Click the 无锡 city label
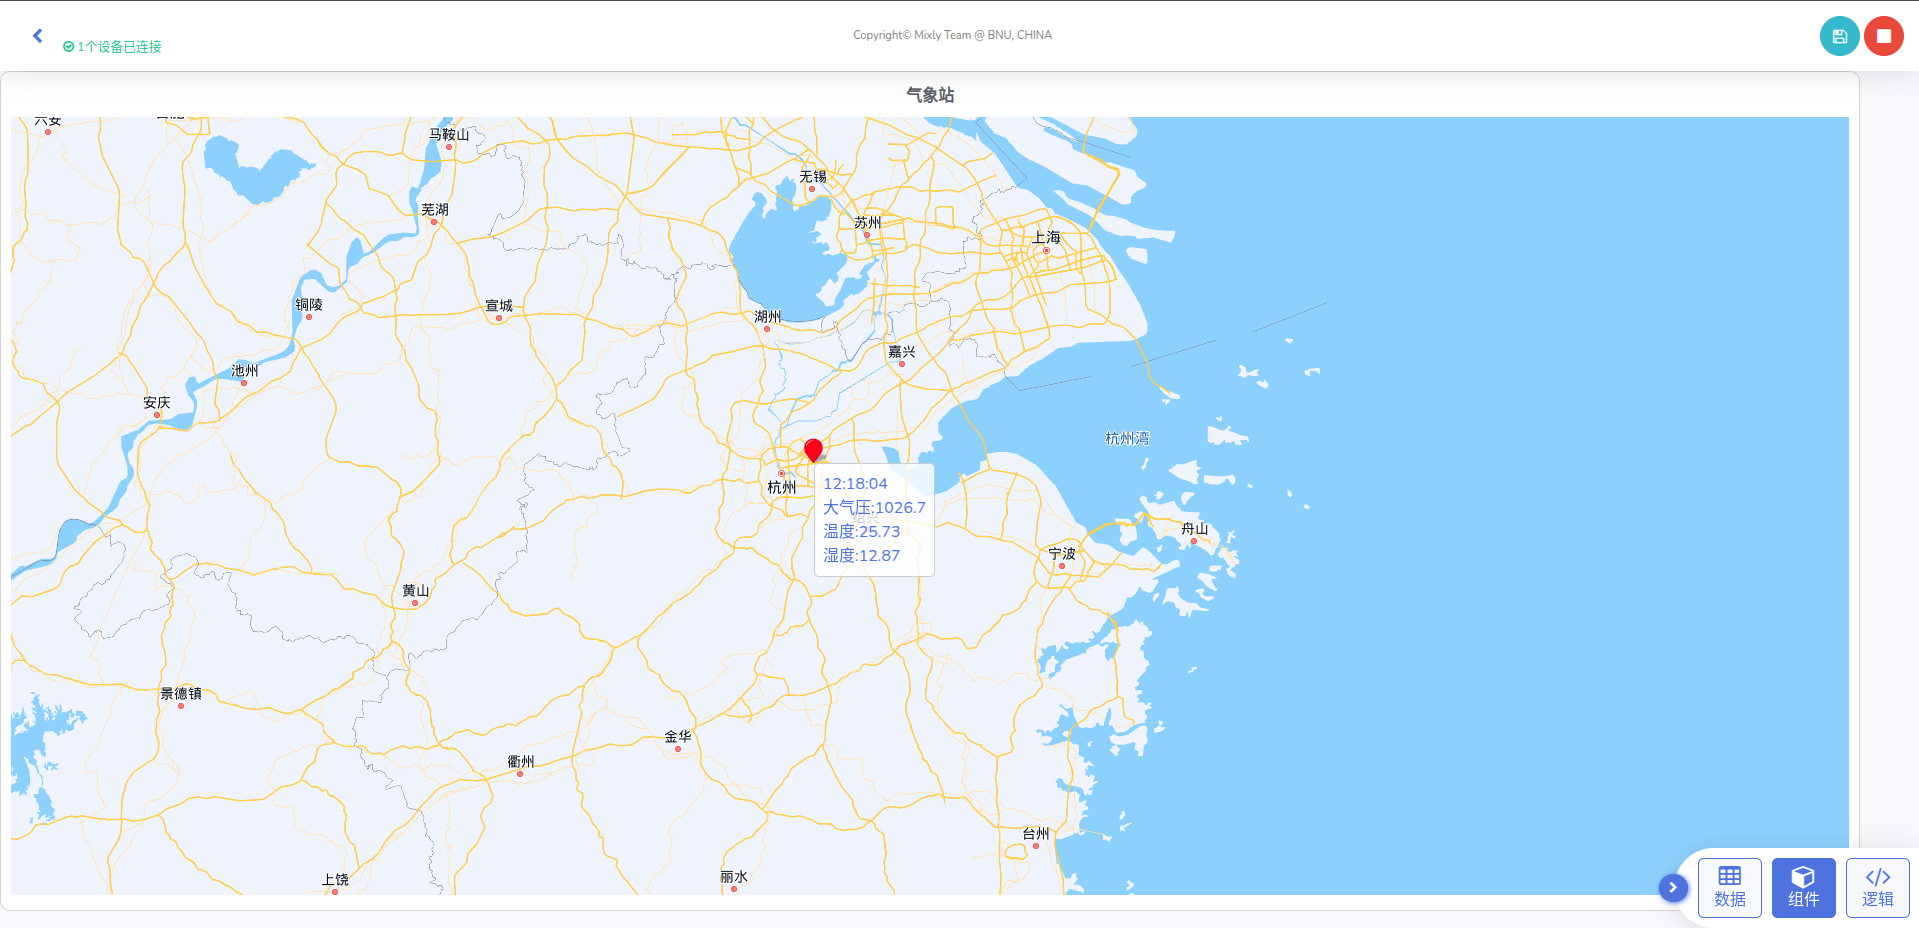Screen dimensions: 1919x928 tap(812, 176)
